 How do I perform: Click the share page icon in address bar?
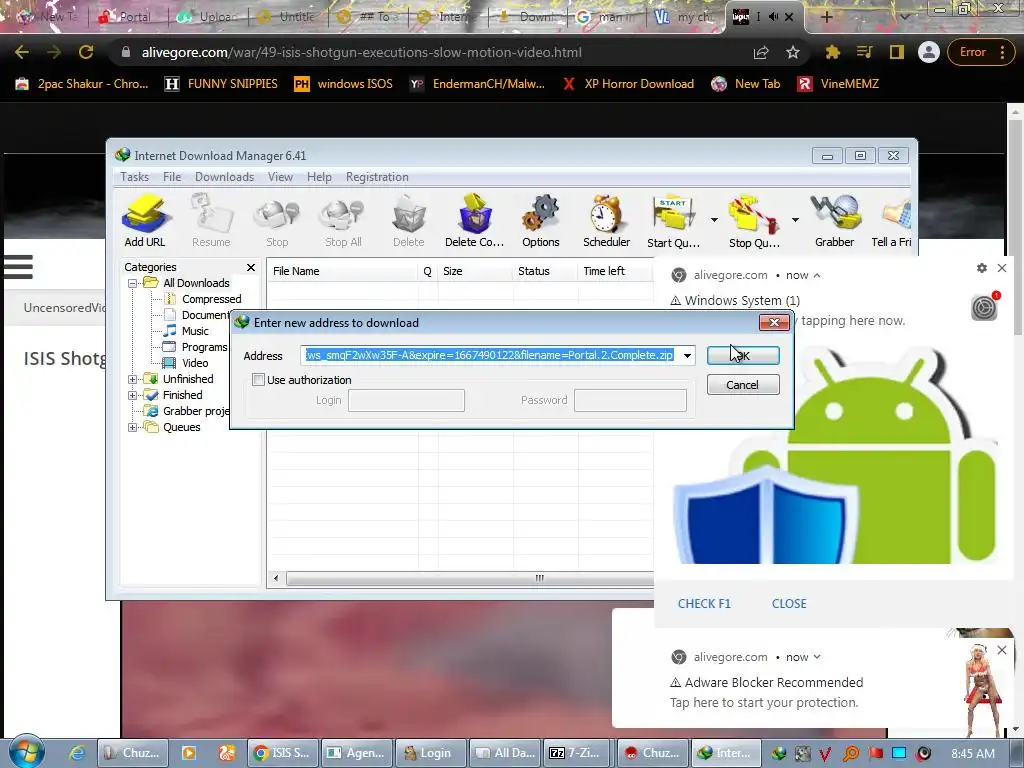point(761,52)
